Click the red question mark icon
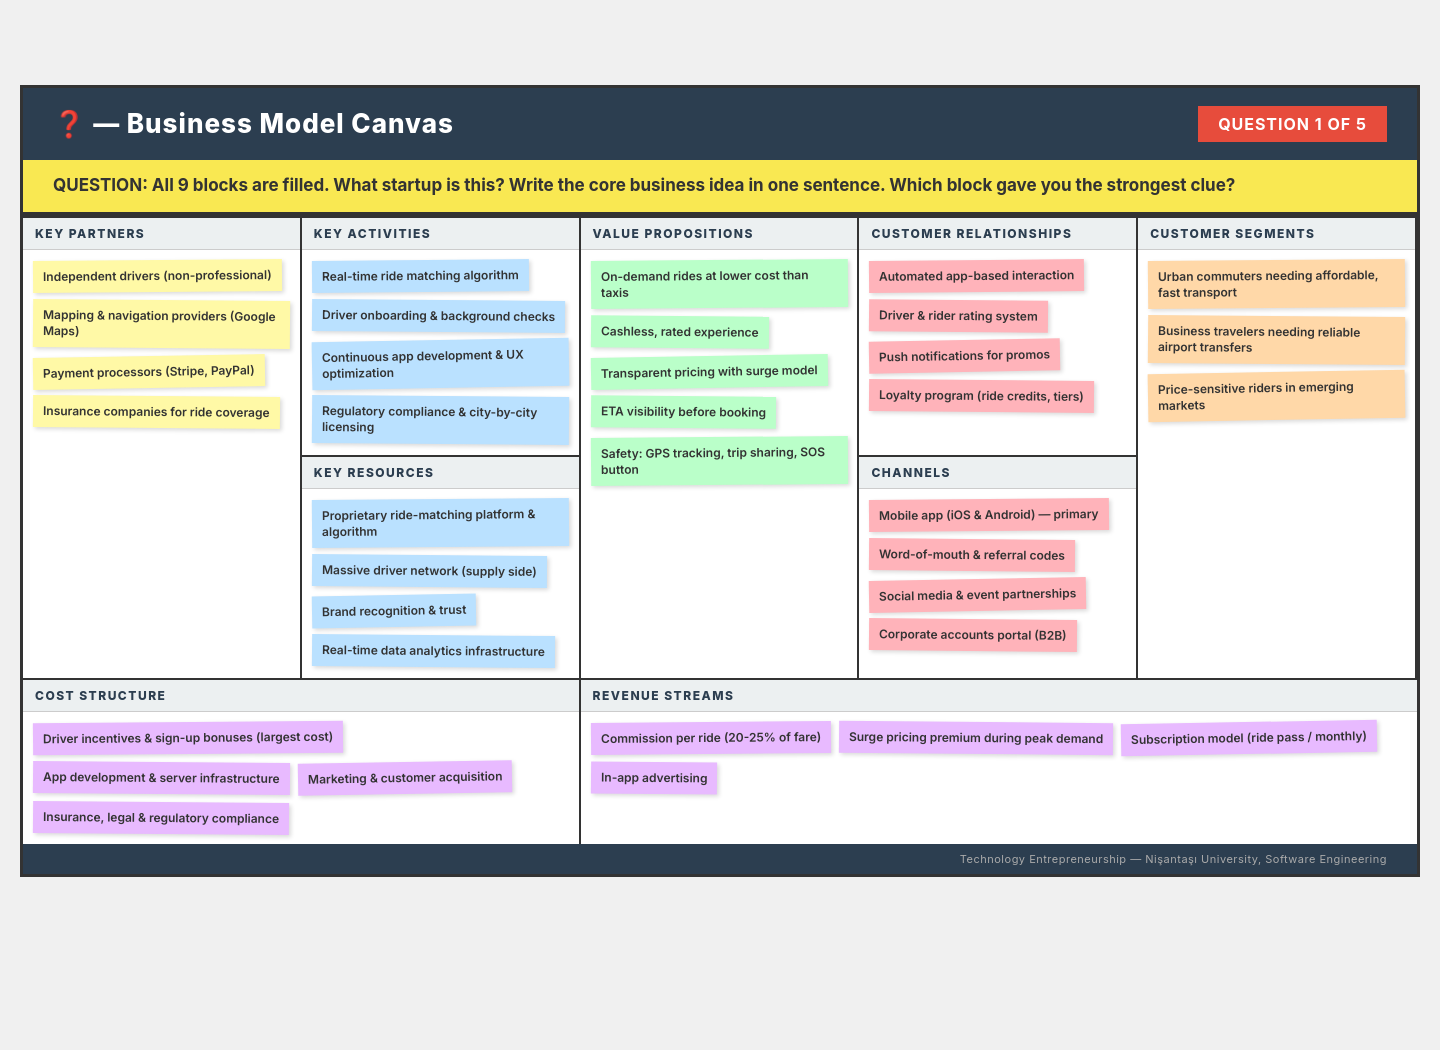Screen dimensions: 1440x1050 [68, 124]
